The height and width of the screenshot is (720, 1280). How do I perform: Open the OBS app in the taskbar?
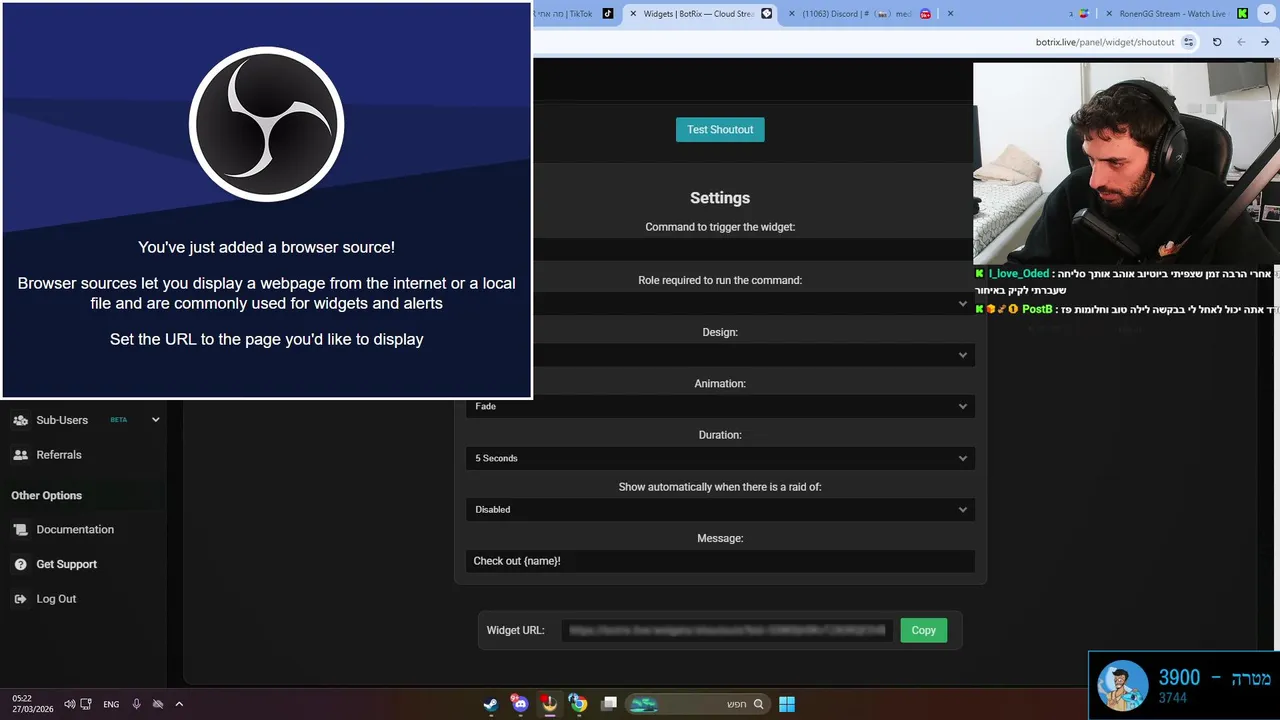549,704
